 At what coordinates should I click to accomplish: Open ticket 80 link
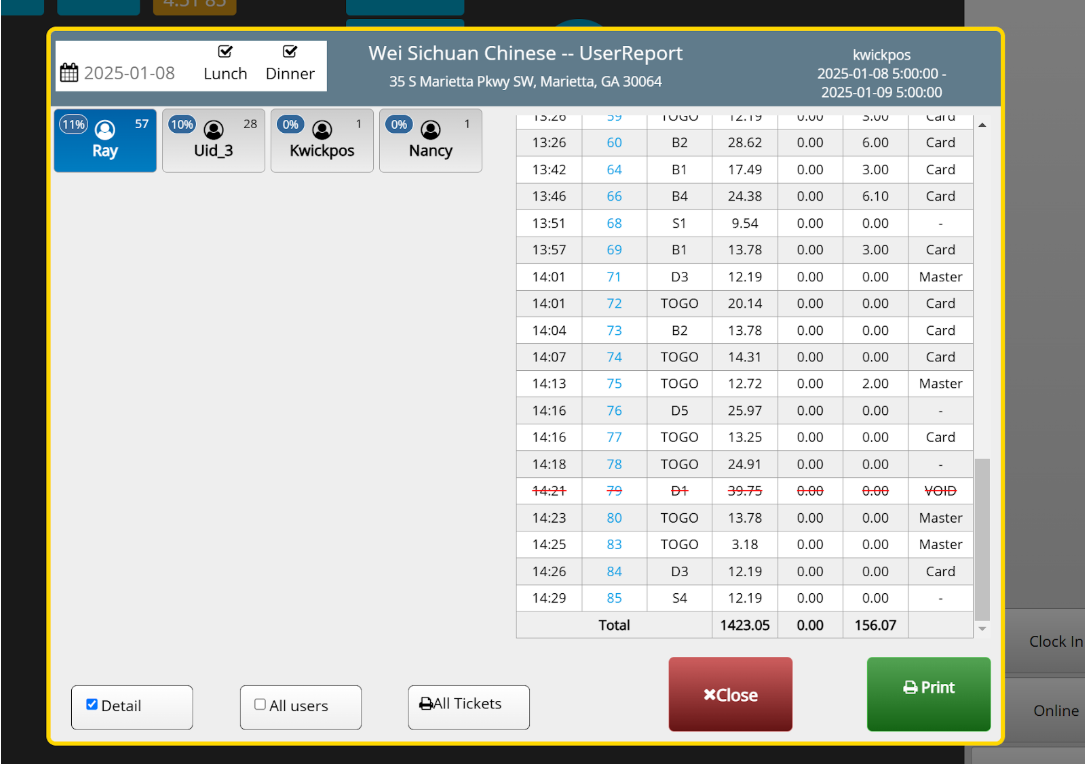coord(614,518)
